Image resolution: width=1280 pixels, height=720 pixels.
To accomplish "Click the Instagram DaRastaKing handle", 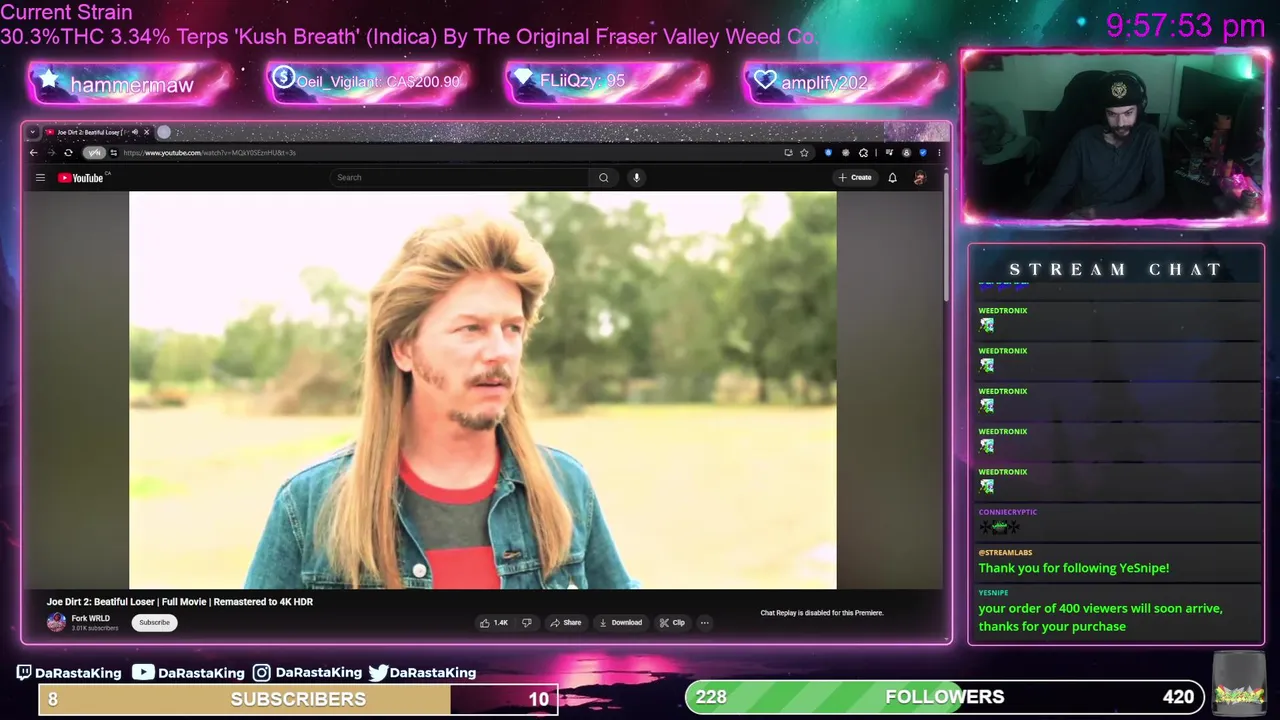I will [x=308, y=673].
